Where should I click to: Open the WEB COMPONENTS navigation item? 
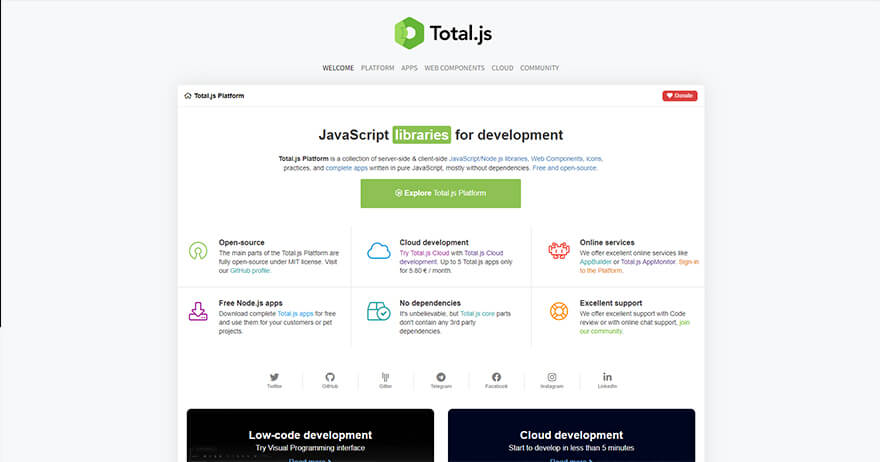coord(454,68)
